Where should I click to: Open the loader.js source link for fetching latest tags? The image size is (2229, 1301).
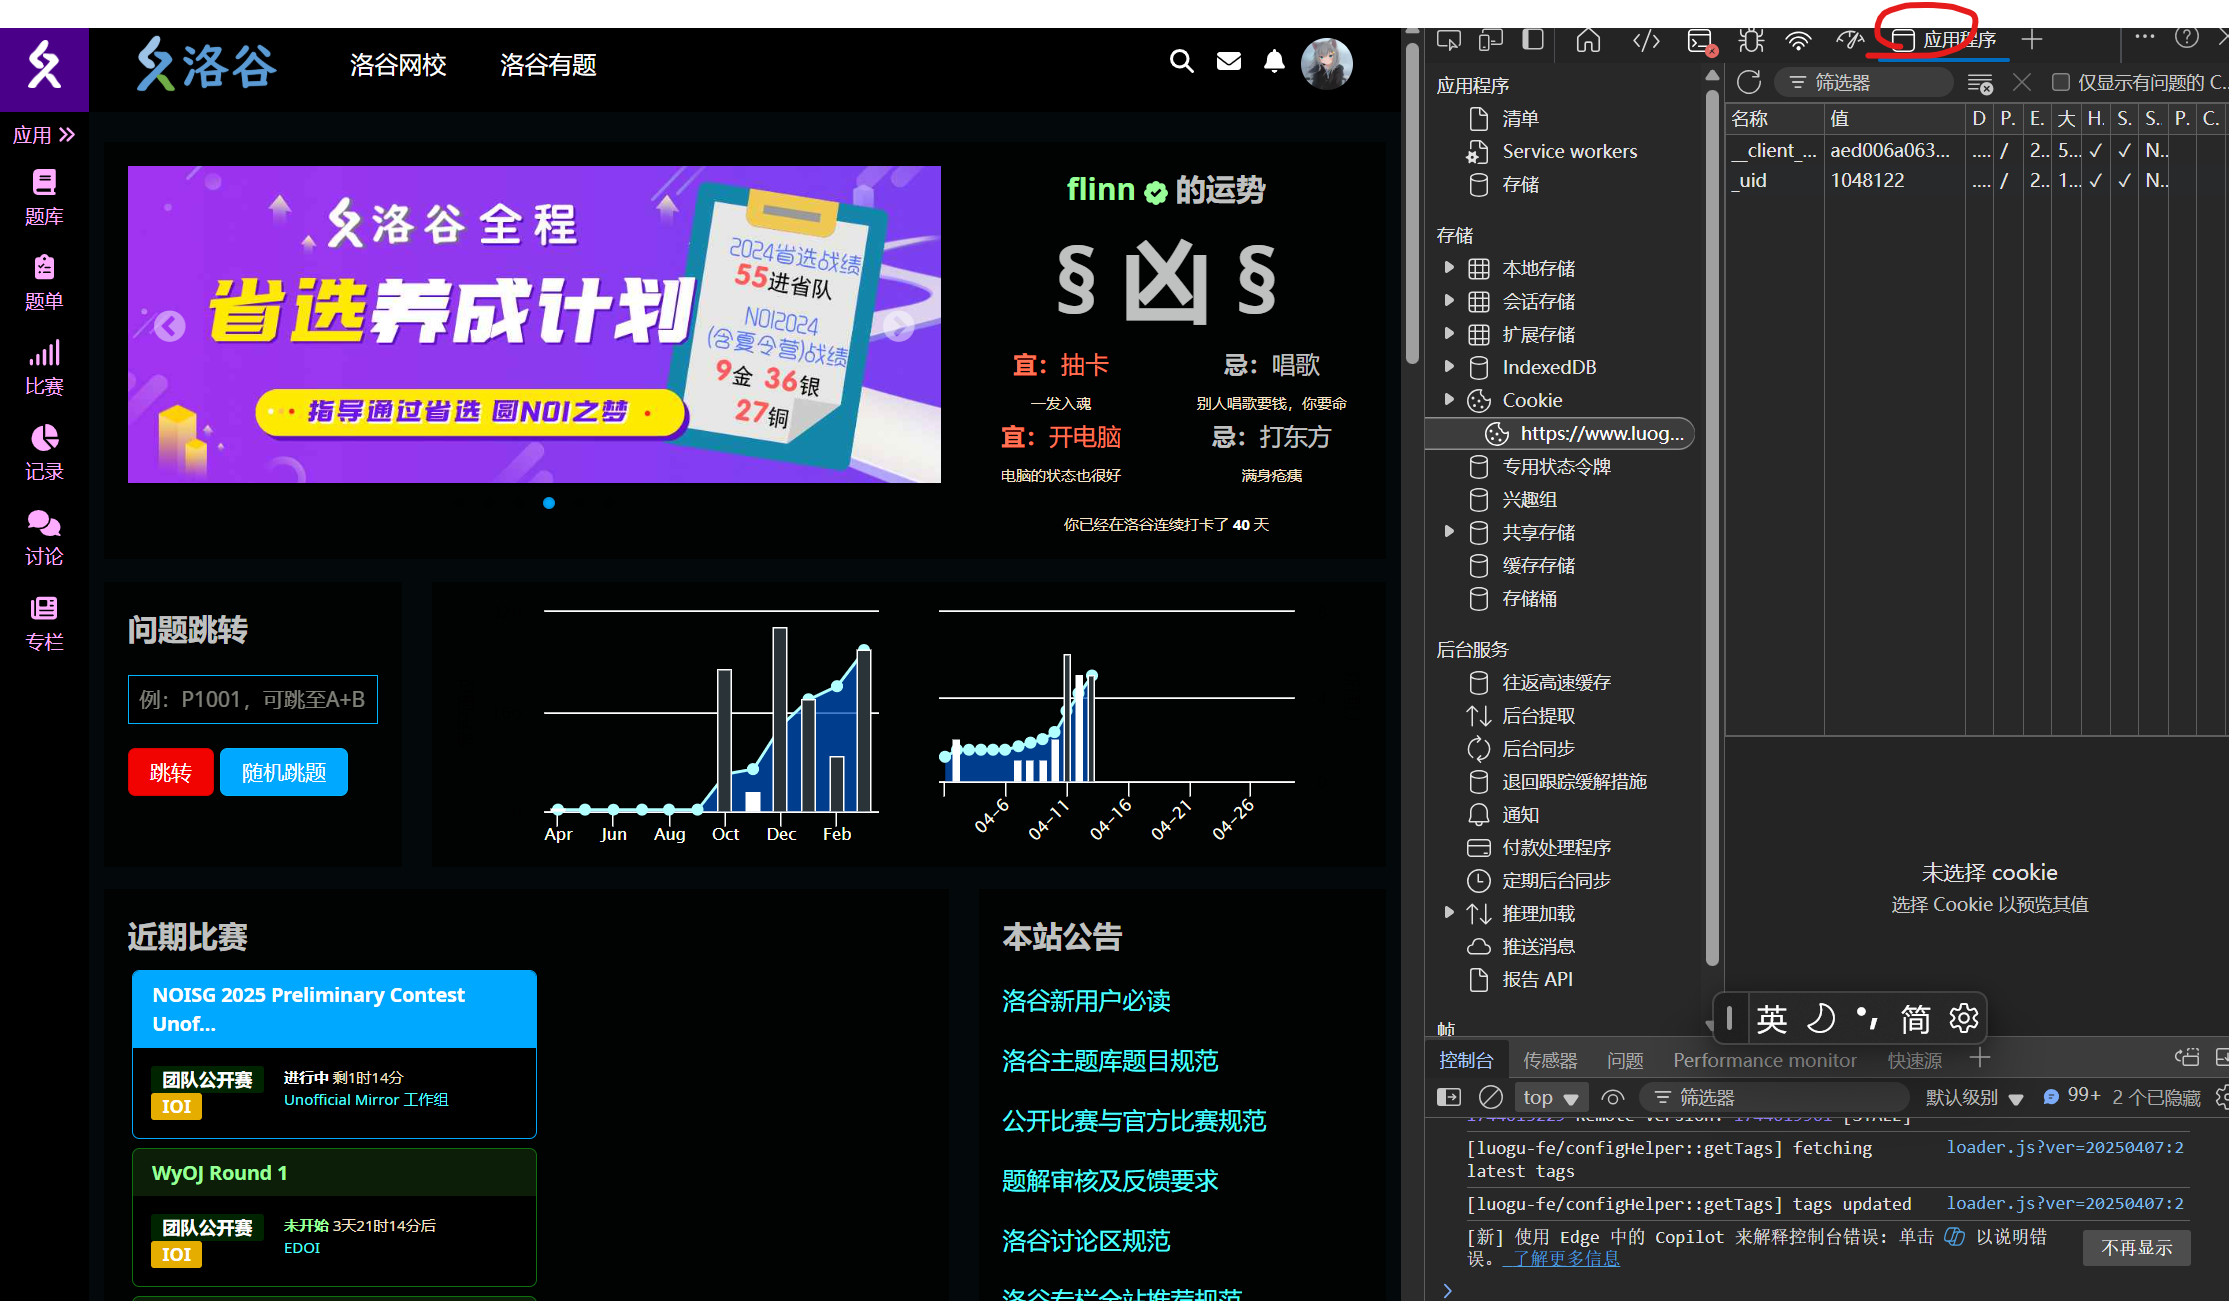2065,1148
